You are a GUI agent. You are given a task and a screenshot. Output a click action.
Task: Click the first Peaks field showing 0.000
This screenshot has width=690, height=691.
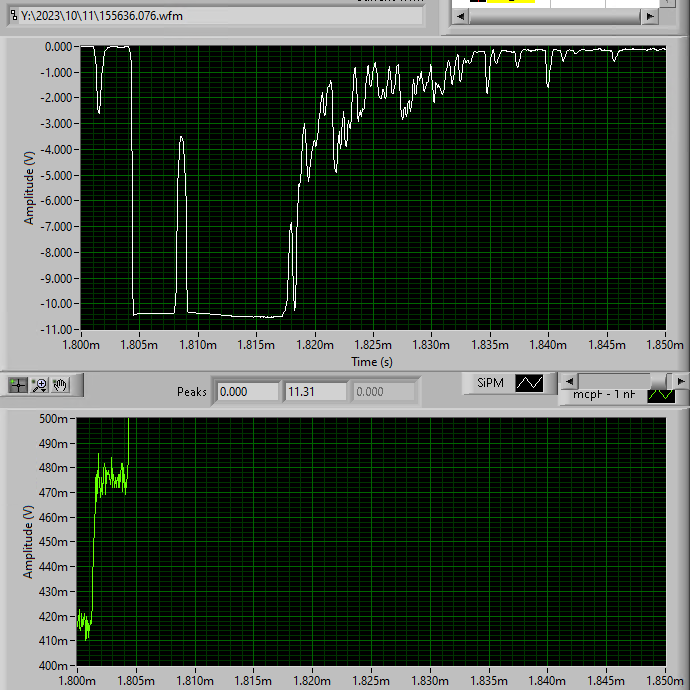tap(248, 392)
